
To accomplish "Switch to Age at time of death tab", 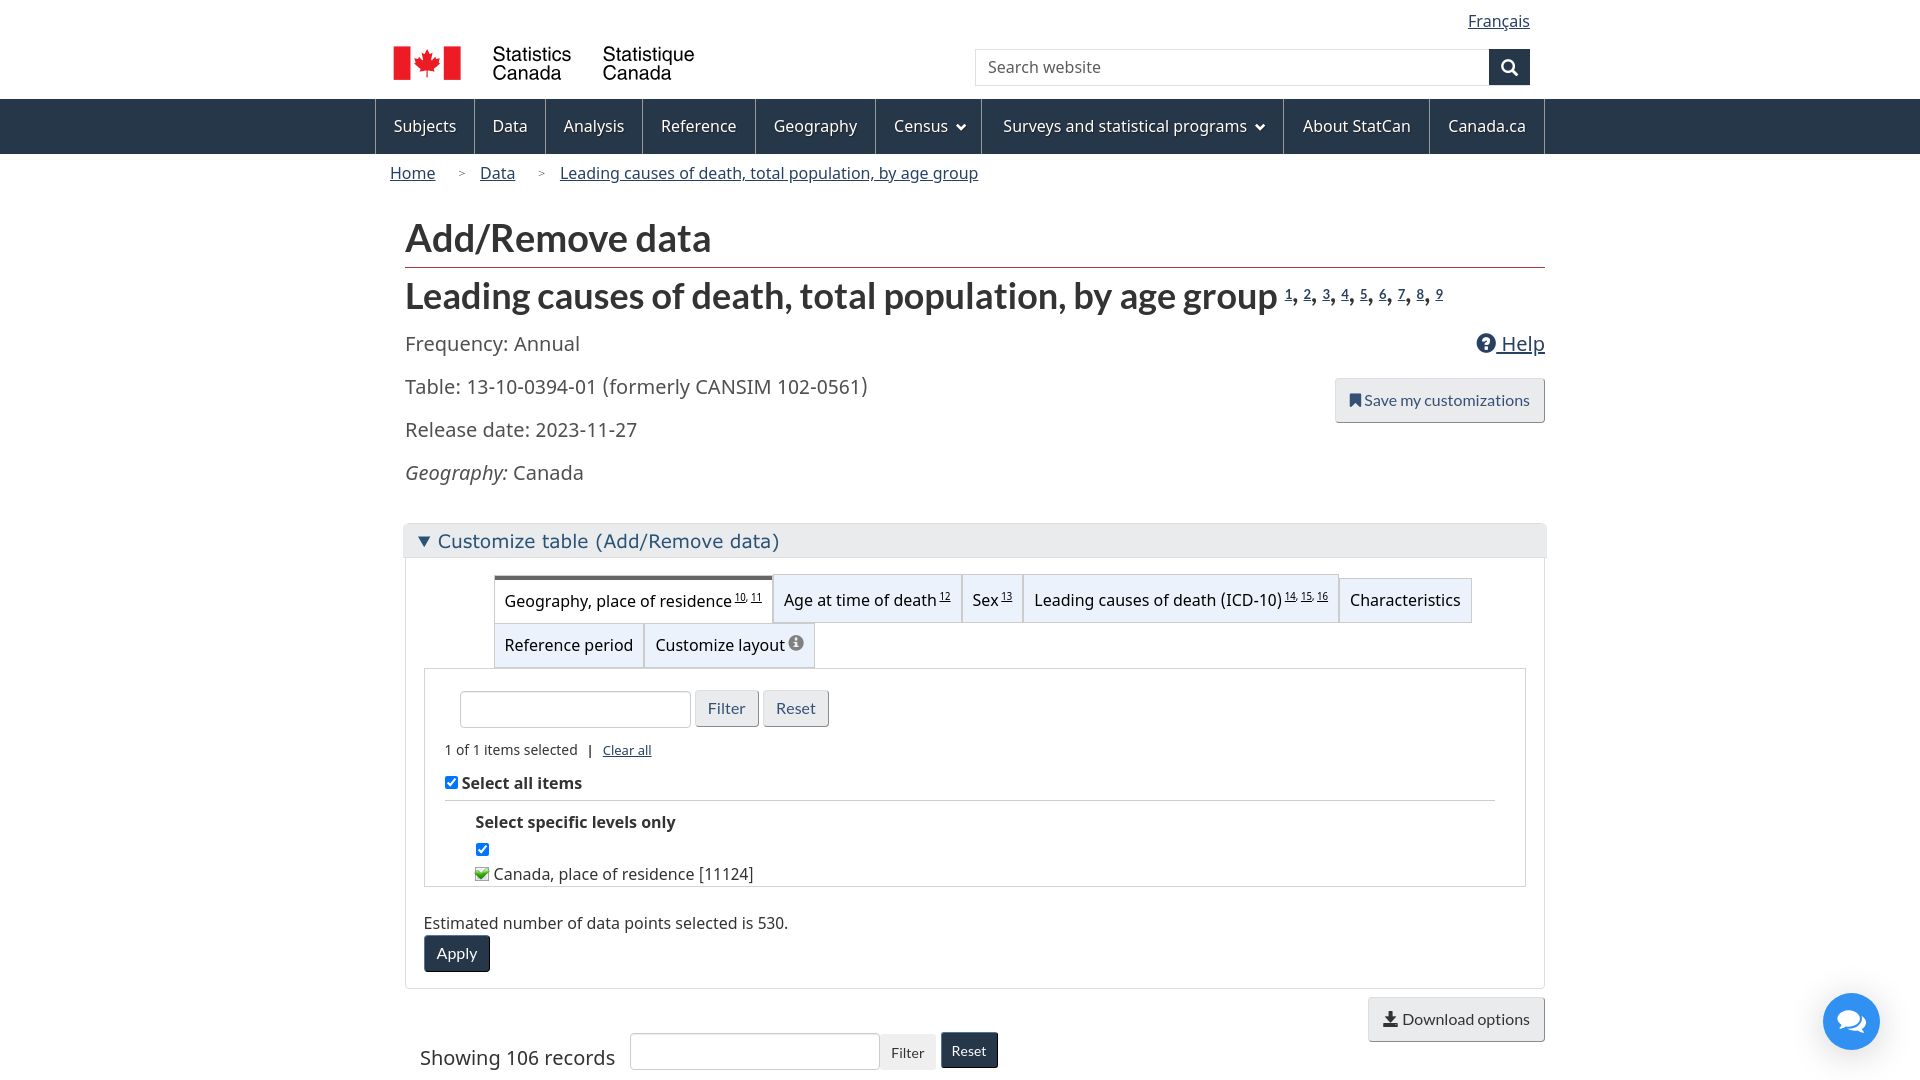I will pos(867,600).
